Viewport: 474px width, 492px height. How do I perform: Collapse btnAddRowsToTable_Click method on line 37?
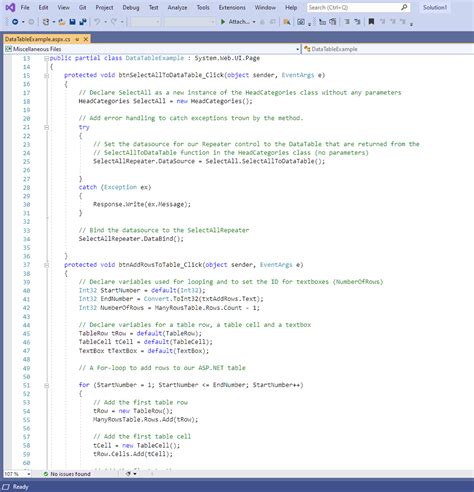coord(46,265)
